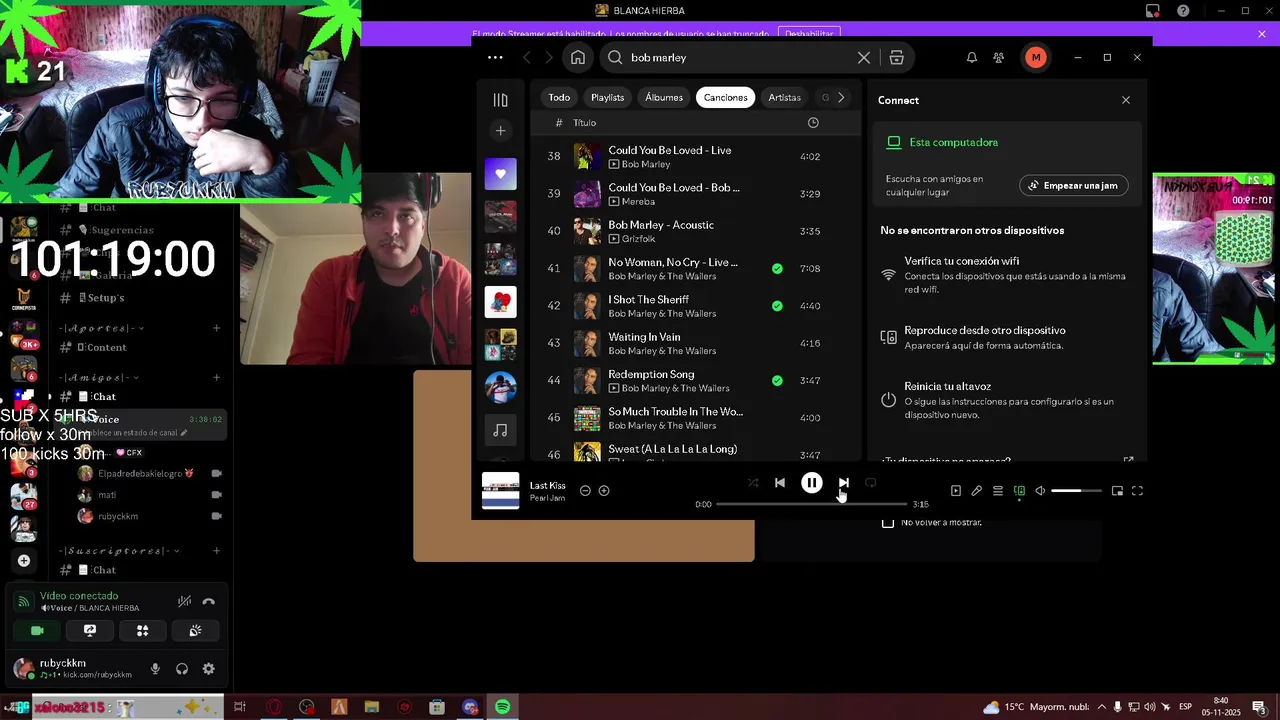Show more filter chips with the right chevron

pos(841,97)
